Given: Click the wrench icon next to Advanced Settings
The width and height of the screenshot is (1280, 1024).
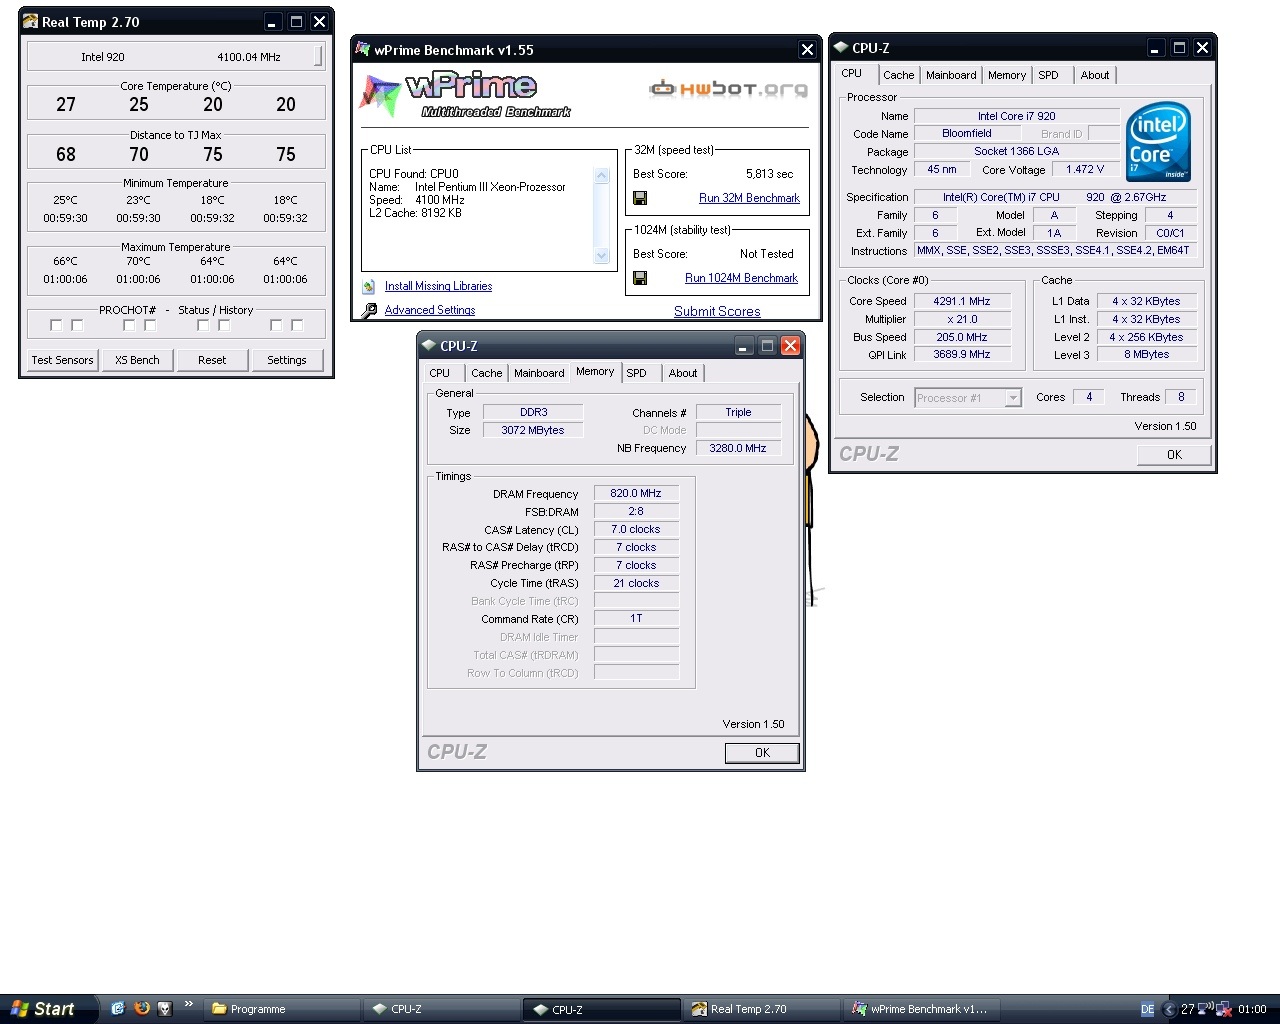Looking at the screenshot, I should pyautogui.click(x=369, y=310).
